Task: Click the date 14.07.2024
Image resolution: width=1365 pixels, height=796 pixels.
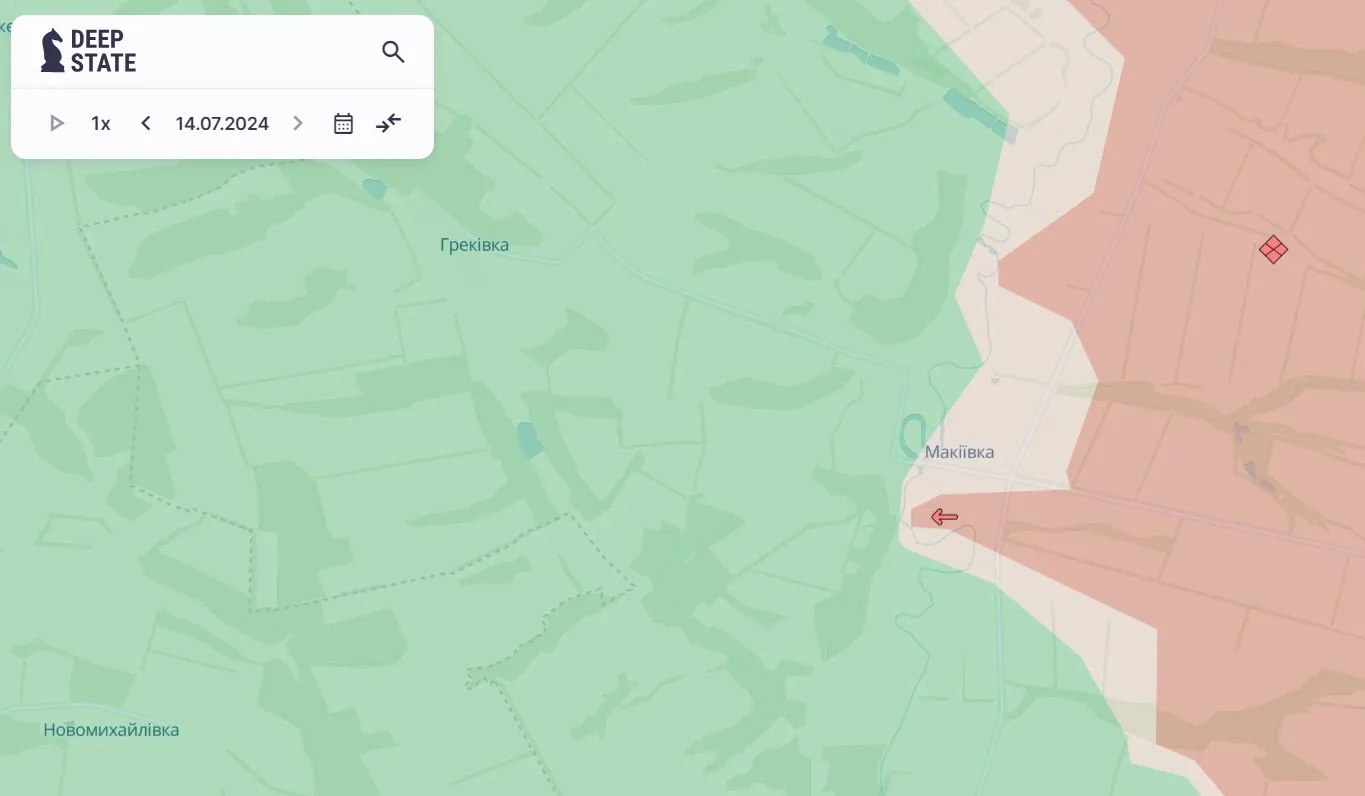Action: 222,123
